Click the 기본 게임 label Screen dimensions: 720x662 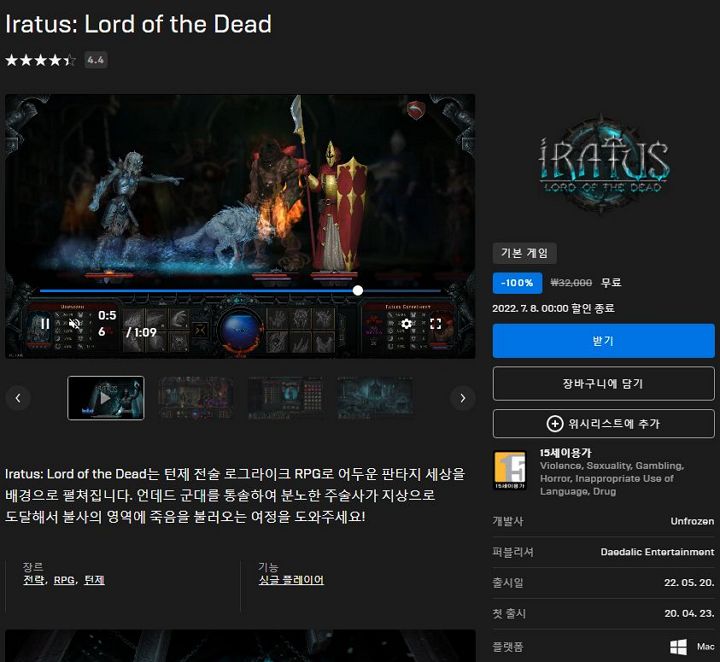(x=524, y=253)
